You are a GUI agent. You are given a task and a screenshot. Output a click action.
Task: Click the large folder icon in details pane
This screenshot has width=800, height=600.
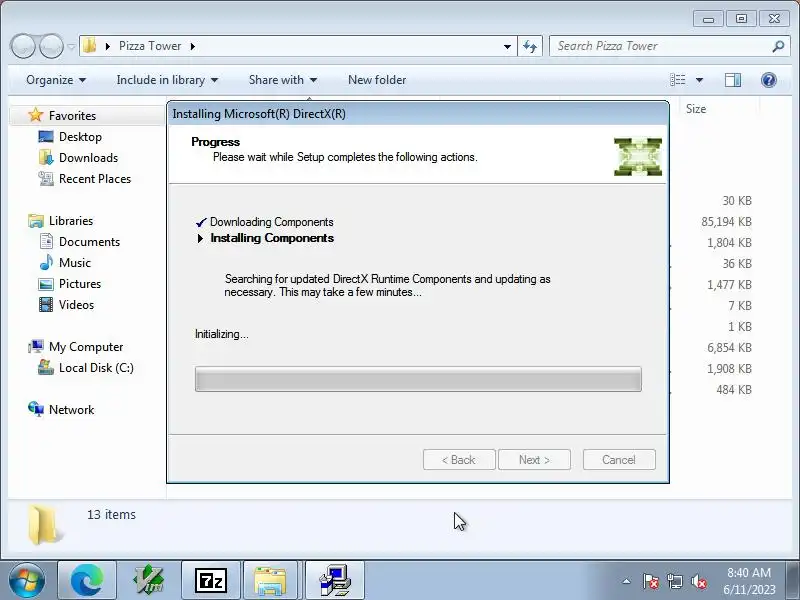(x=45, y=524)
